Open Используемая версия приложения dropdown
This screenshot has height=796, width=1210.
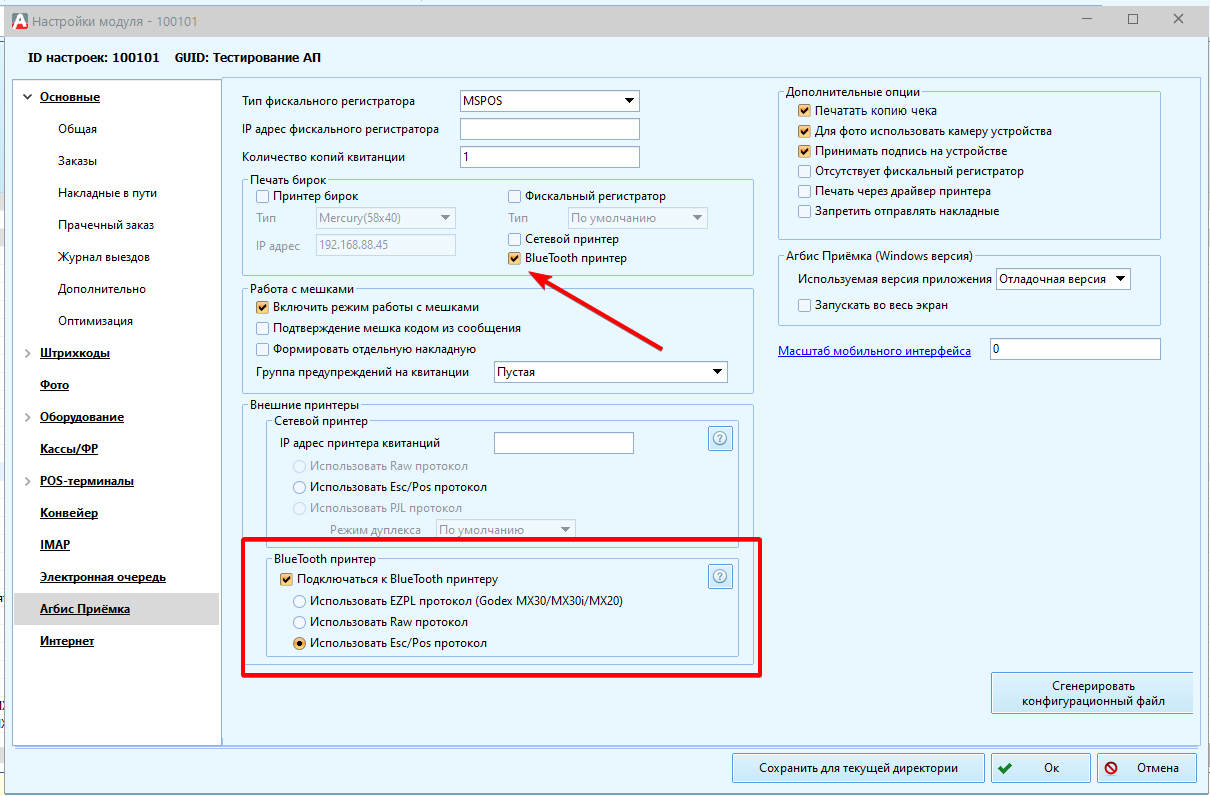tap(1120, 279)
